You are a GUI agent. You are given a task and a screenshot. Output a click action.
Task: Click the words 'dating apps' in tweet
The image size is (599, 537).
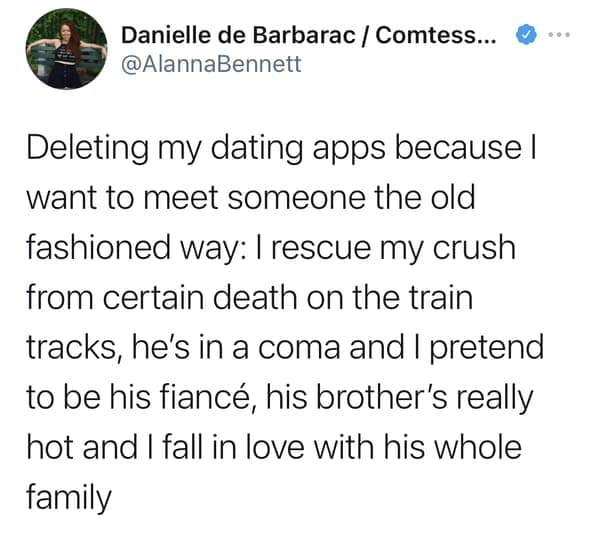pos(298,149)
